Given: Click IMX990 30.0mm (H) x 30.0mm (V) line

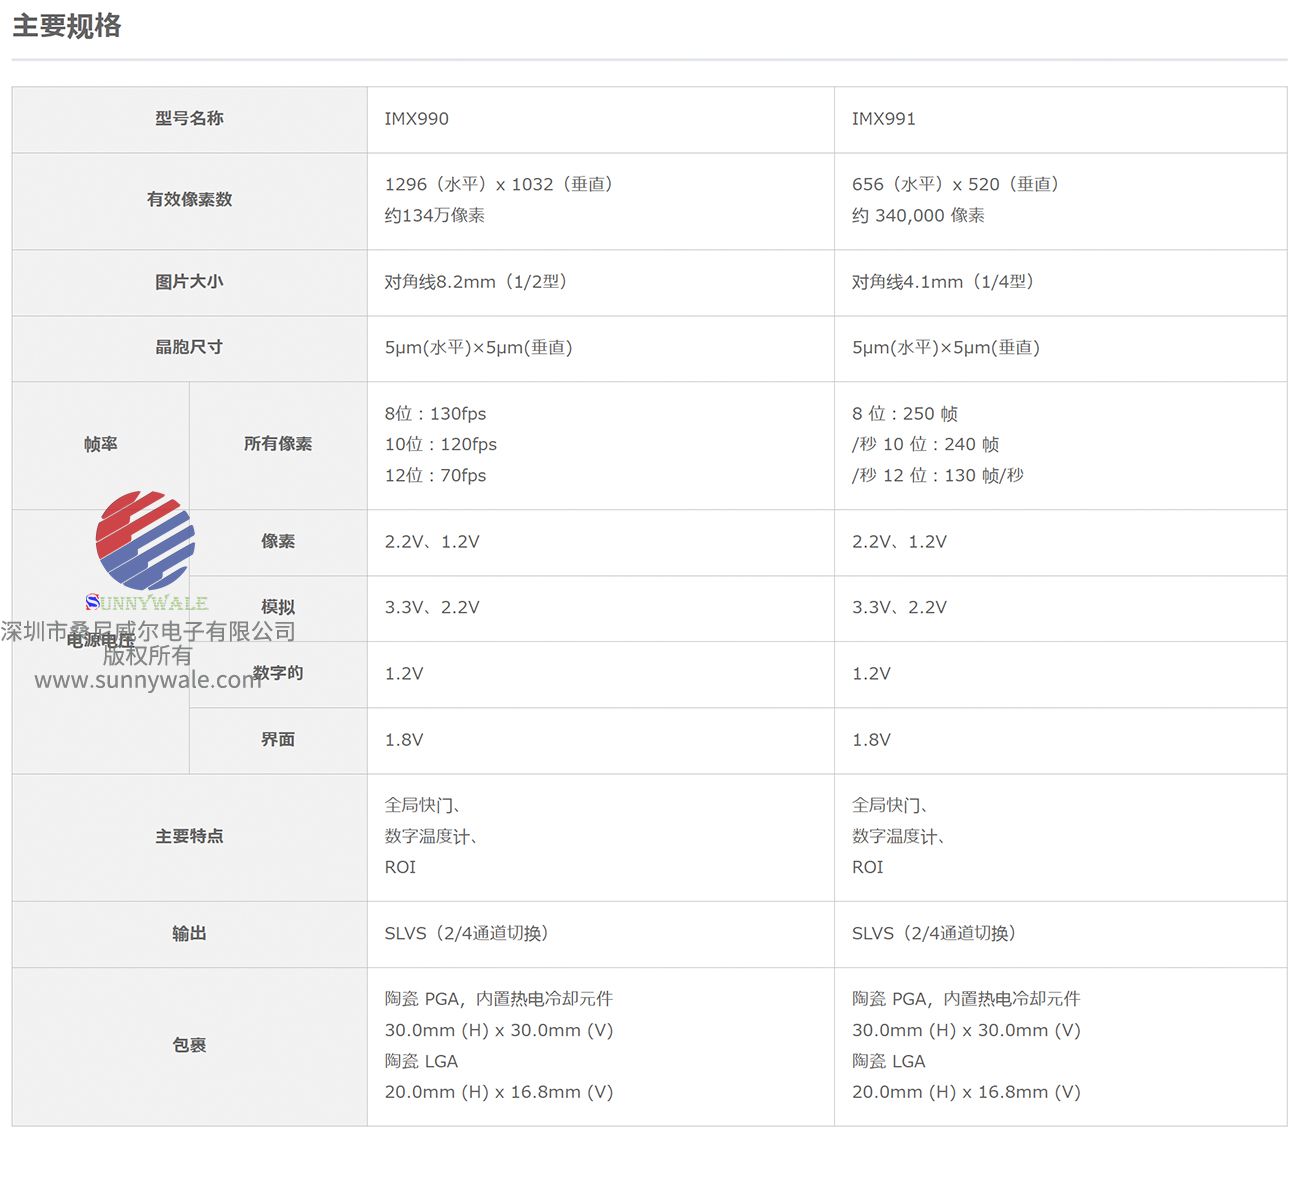Looking at the screenshot, I should [499, 1030].
